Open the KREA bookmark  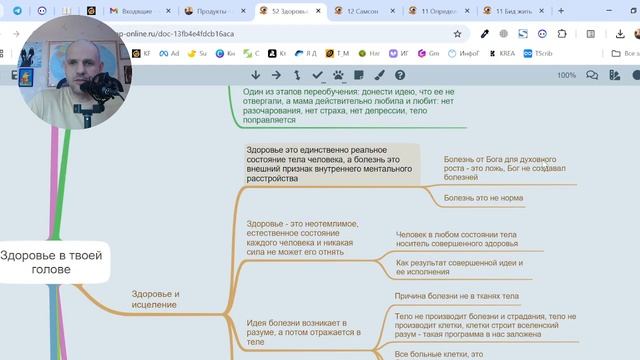502,53
